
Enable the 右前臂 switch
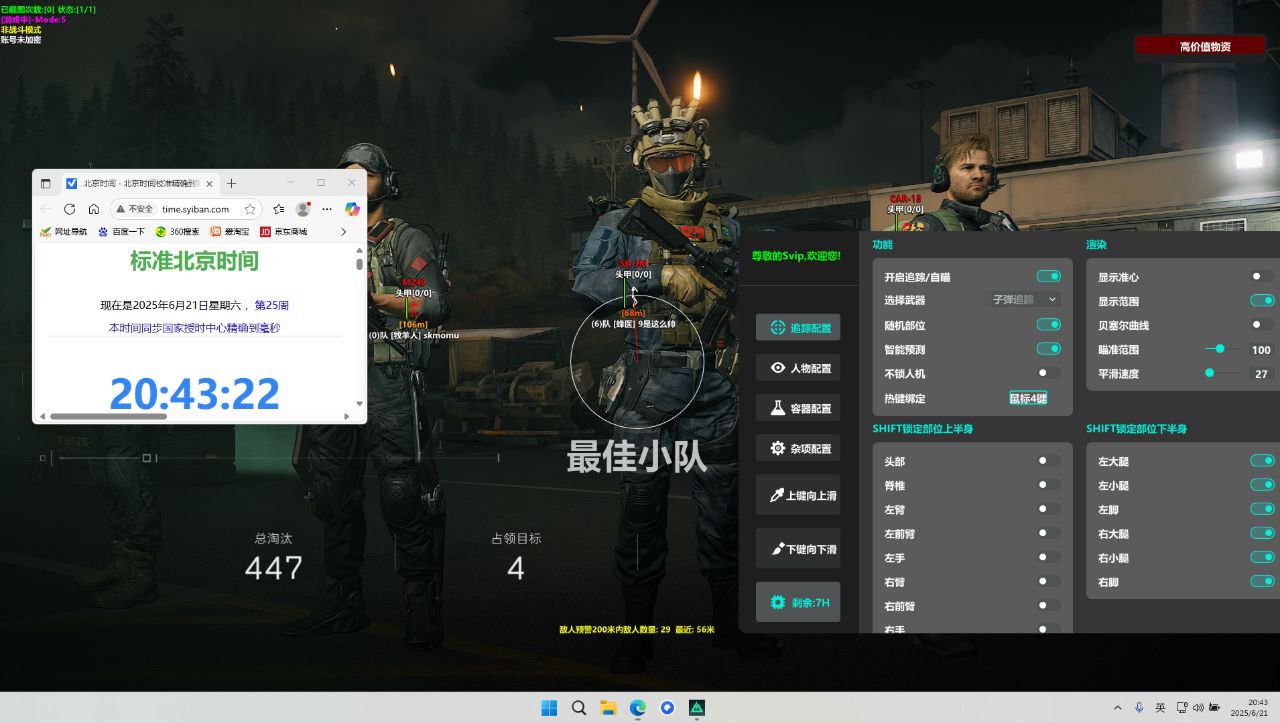(1048, 605)
